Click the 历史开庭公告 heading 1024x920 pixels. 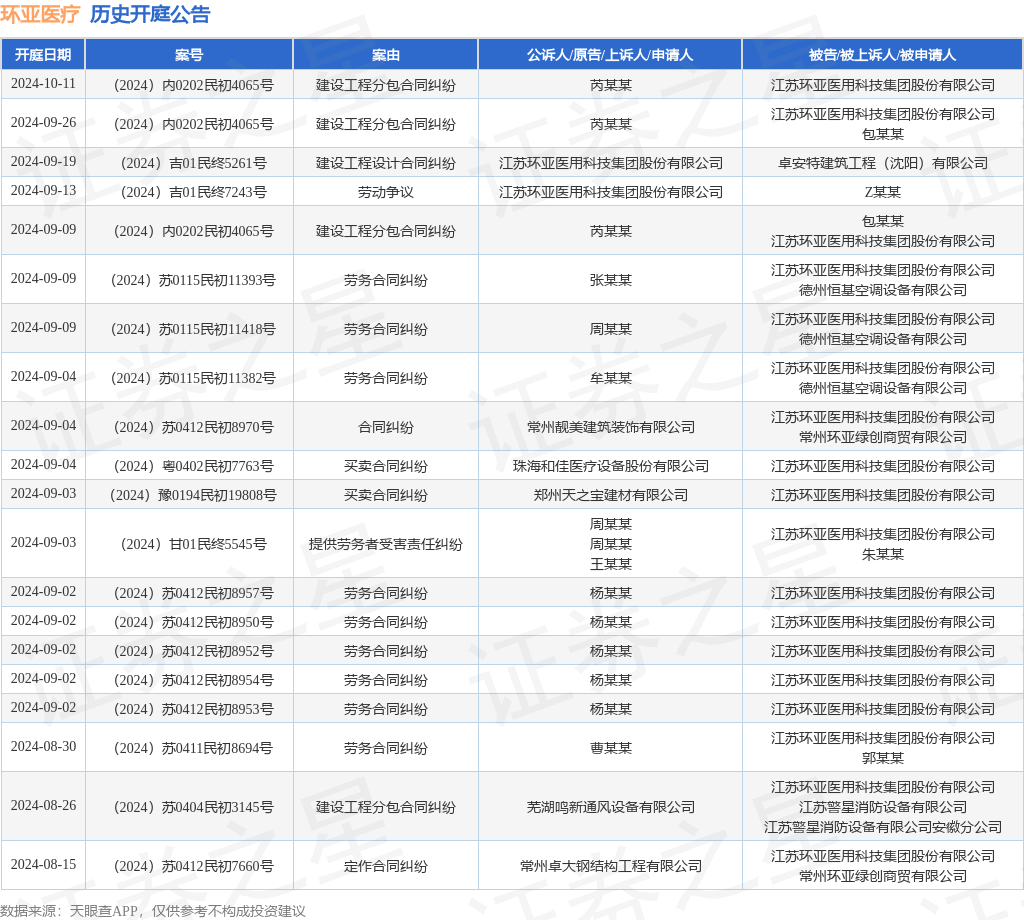click(150, 14)
